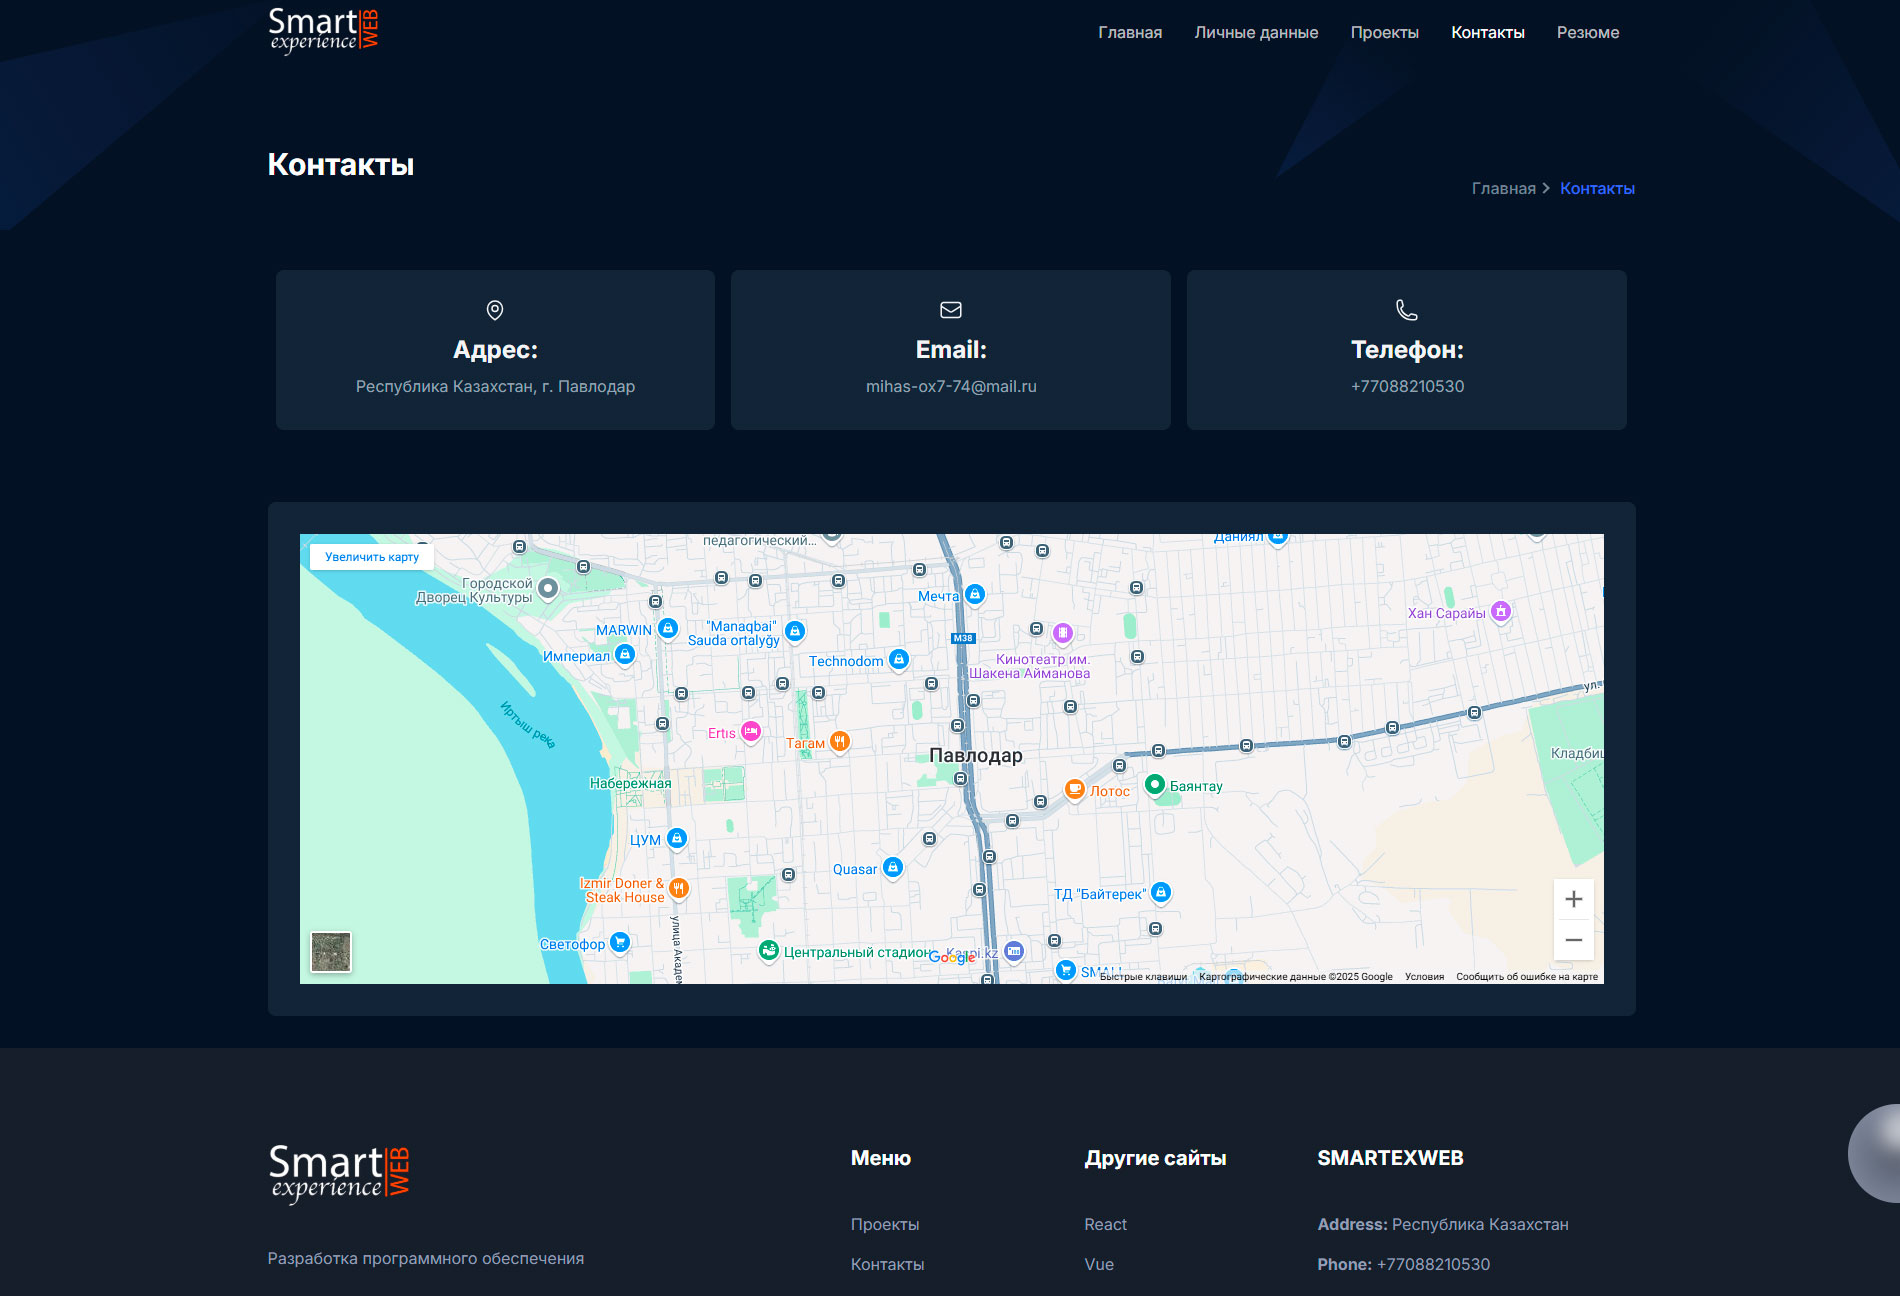The height and width of the screenshot is (1296, 1900).
Task: Open the Личные данные menu item
Action: 1256,32
